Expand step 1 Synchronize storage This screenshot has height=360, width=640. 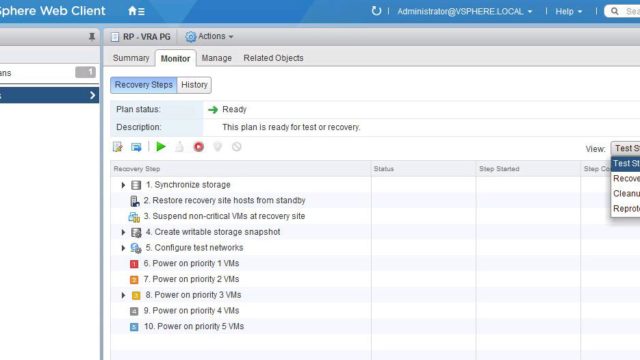(123, 185)
